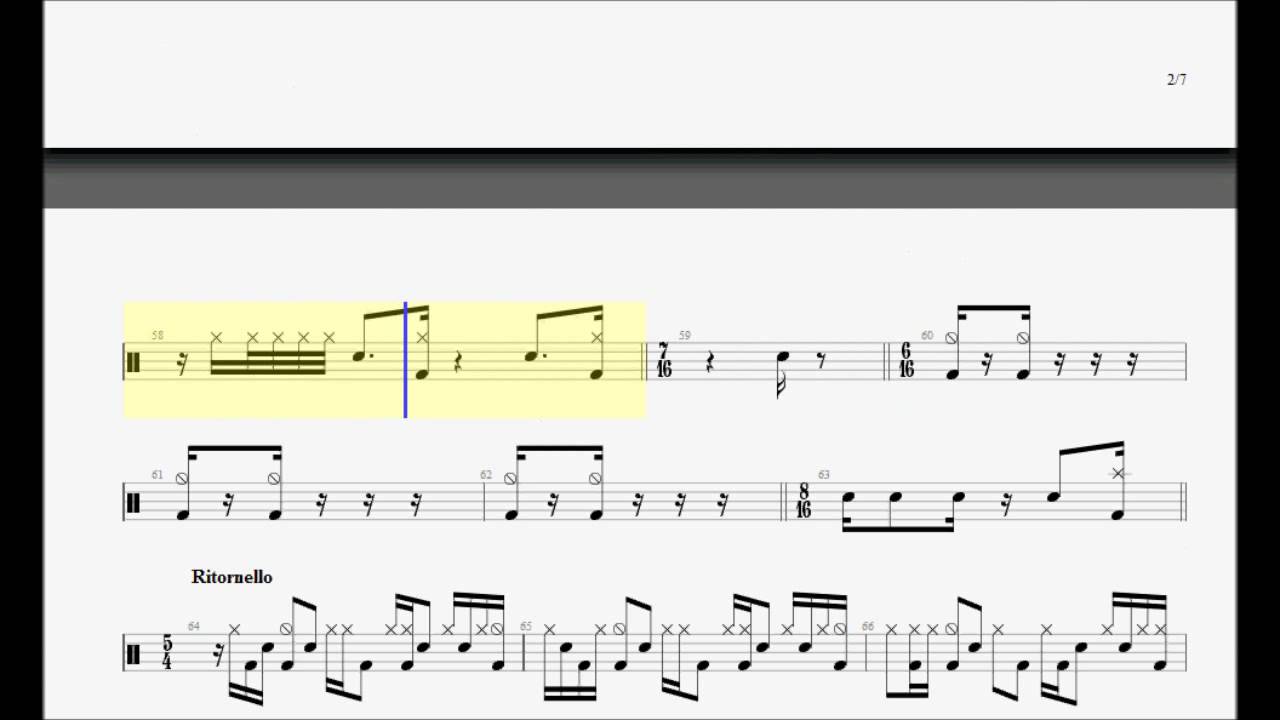
Task: Click measure number 60
Action: click(x=927, y=335)
